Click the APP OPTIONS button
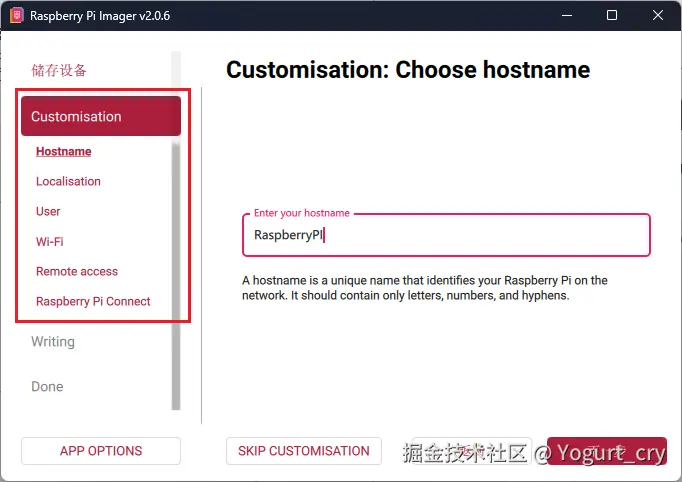 pyautogui.click(x=101, y=451)
